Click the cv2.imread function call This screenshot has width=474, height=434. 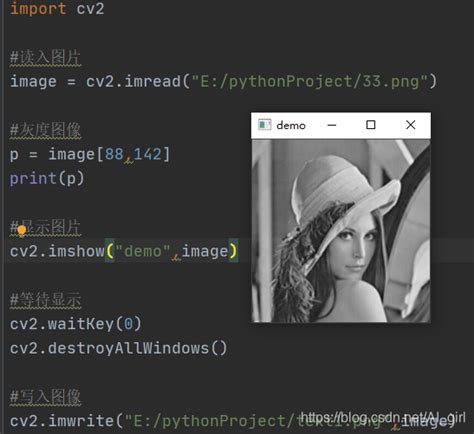tap(133, 81)
